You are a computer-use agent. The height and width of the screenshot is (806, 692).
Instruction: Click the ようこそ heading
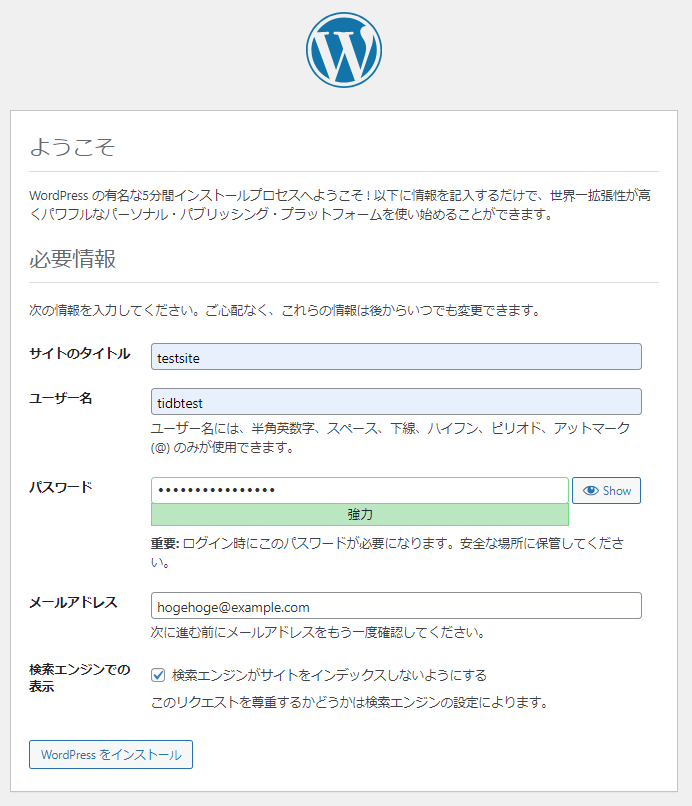(x=72, y=147)
